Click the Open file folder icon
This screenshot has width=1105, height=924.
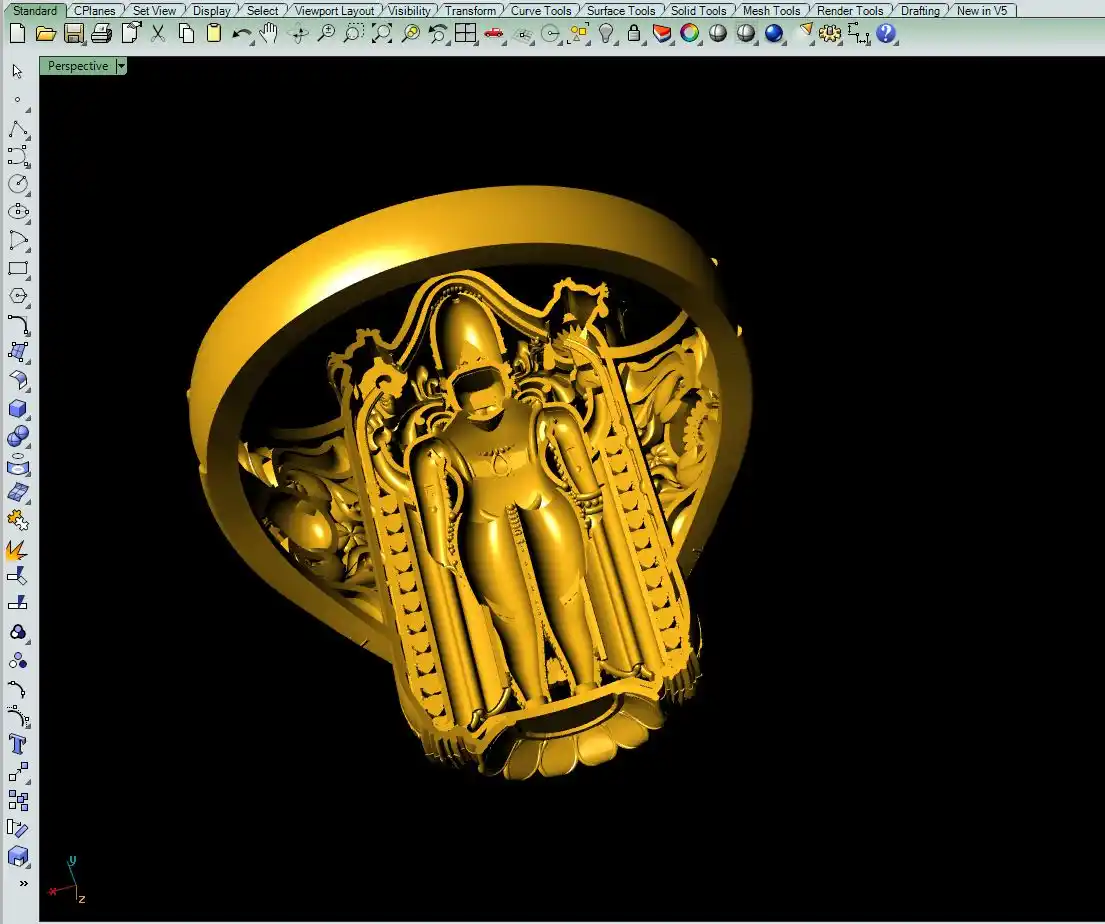(45, 33)
